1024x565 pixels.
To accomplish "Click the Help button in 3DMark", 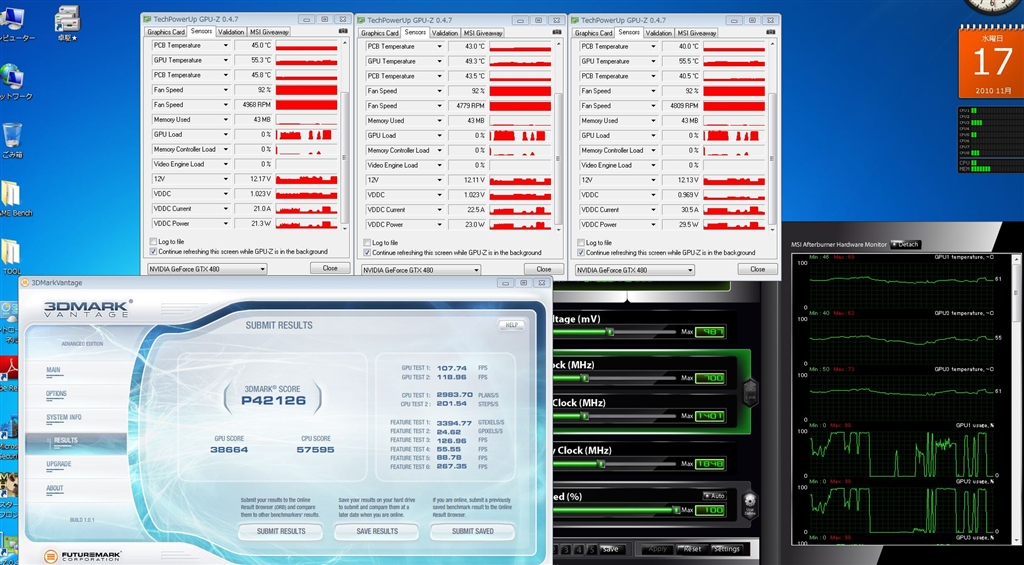I will [511, 325].
